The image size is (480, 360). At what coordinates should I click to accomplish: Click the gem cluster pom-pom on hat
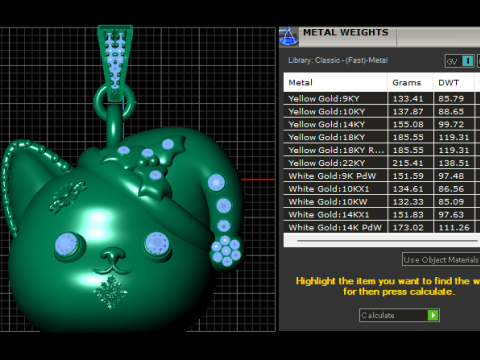click(x=226, y=251)
